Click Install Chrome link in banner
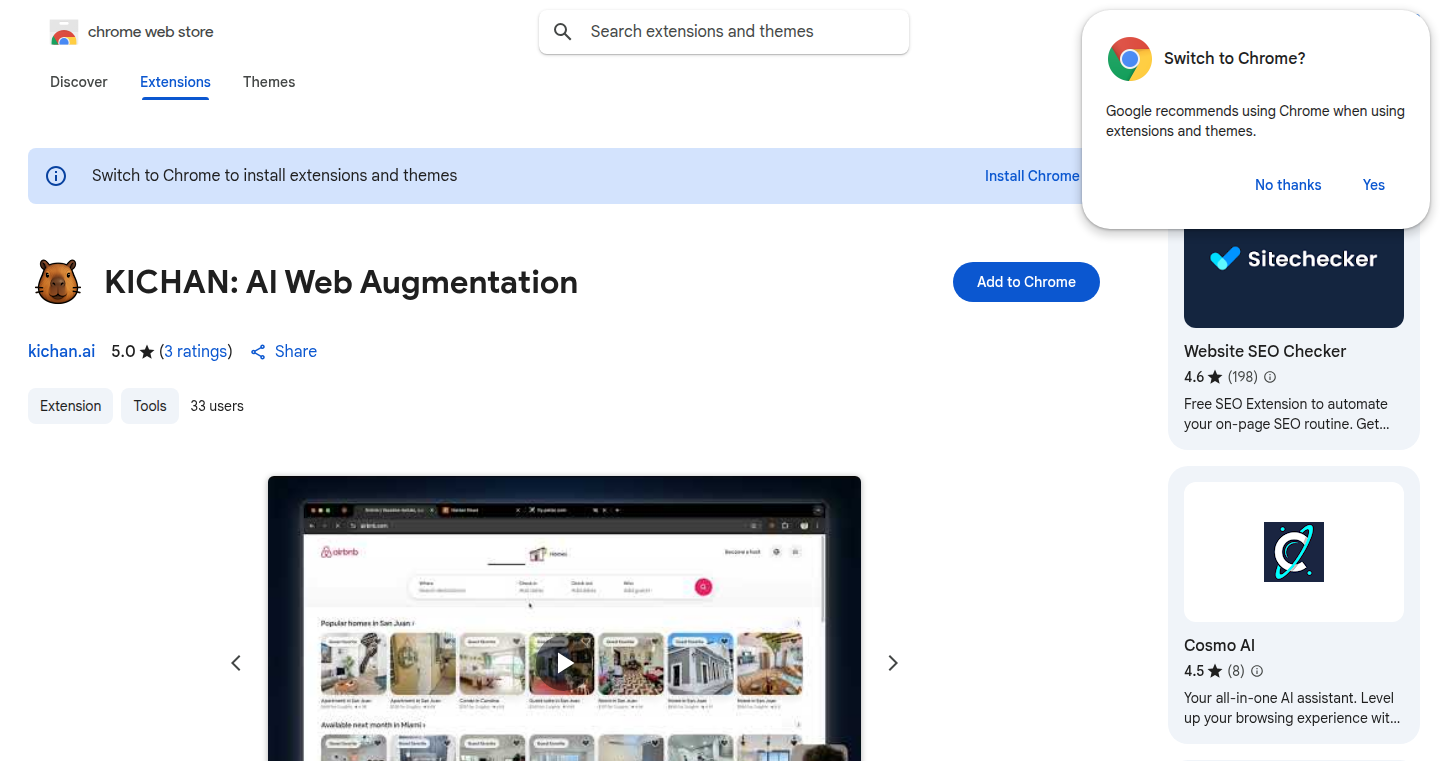 [1032, 176]
